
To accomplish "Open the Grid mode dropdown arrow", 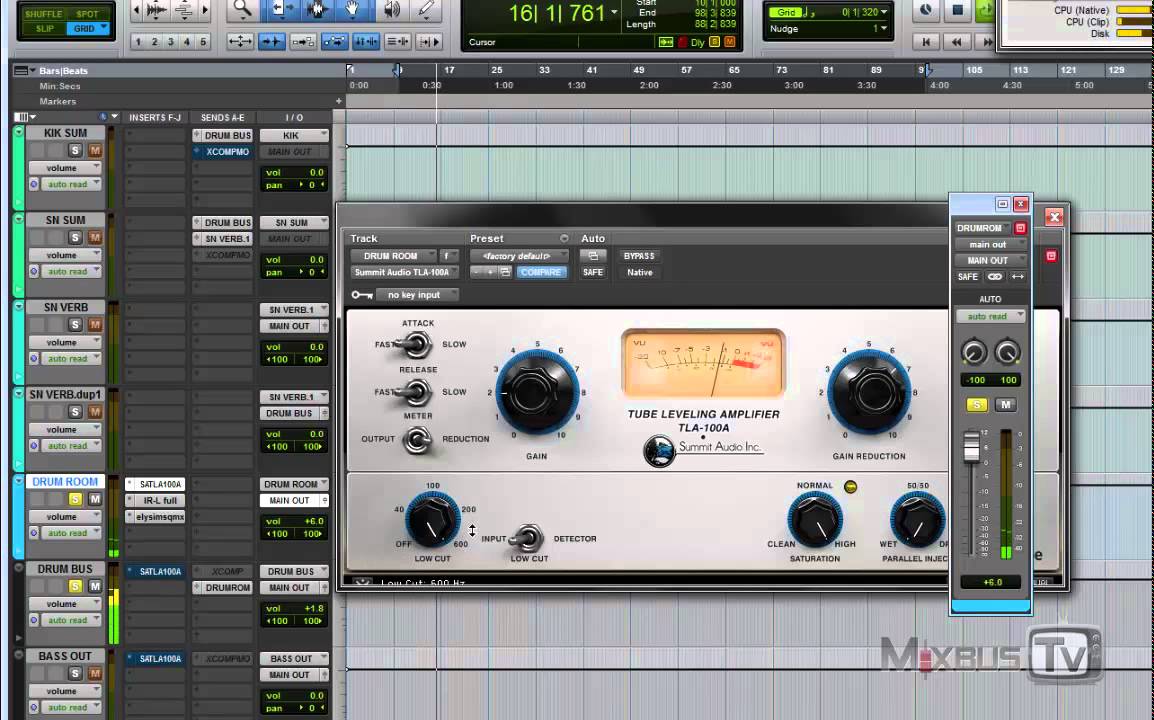I will coord(104,29).
